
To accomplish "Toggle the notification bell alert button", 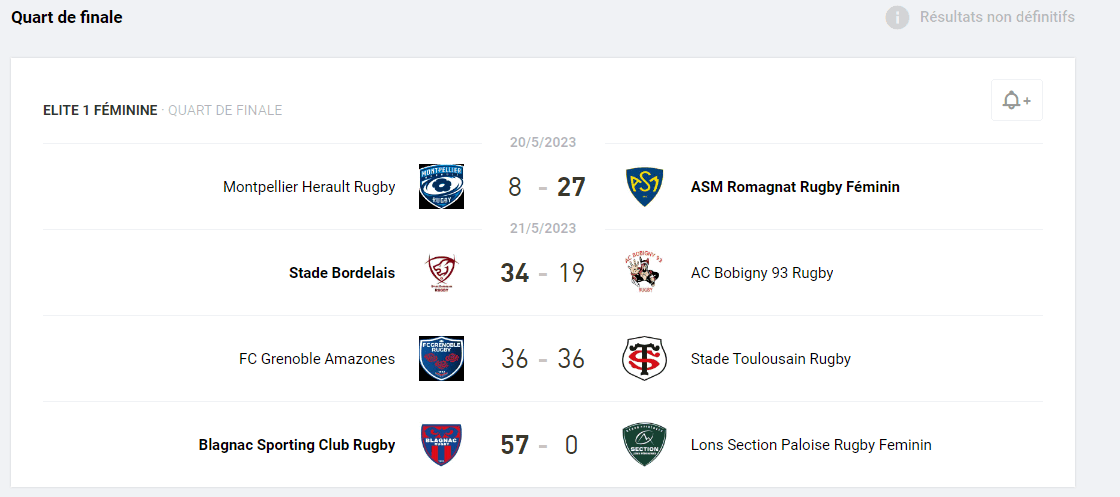I will (1016, 100).
